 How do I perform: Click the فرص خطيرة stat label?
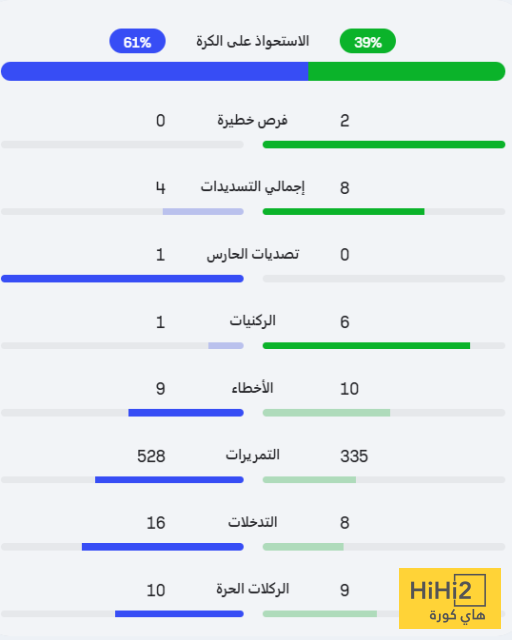pyautogui.click(x=252, y=120)
